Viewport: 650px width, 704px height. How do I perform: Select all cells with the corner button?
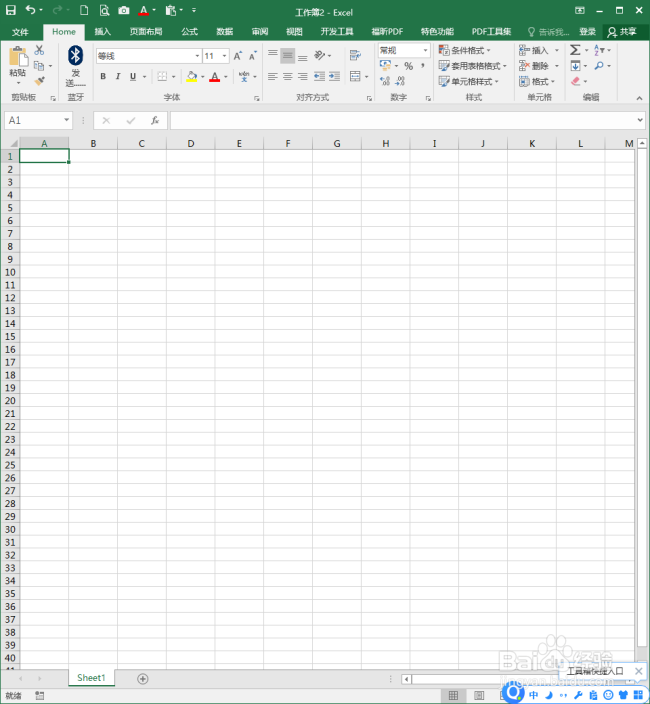13,143
